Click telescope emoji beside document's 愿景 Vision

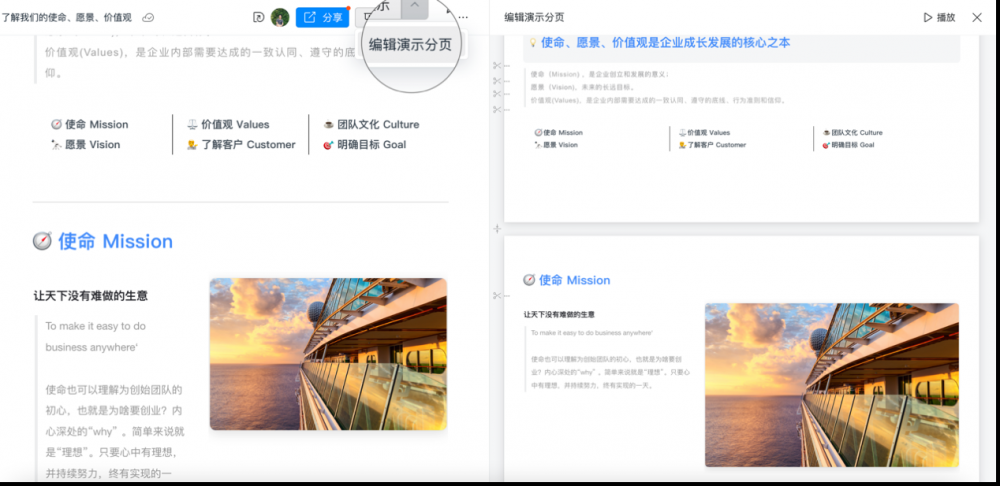click(x=56, y=145)
